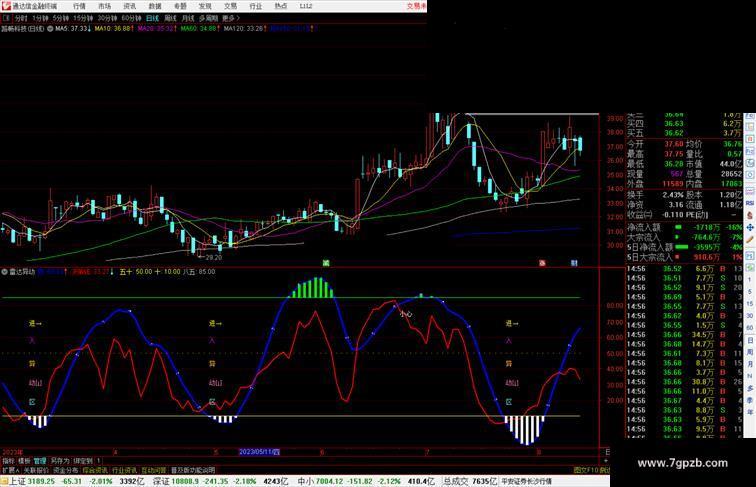Click the 上证 index in status bar

click(18, 481)
